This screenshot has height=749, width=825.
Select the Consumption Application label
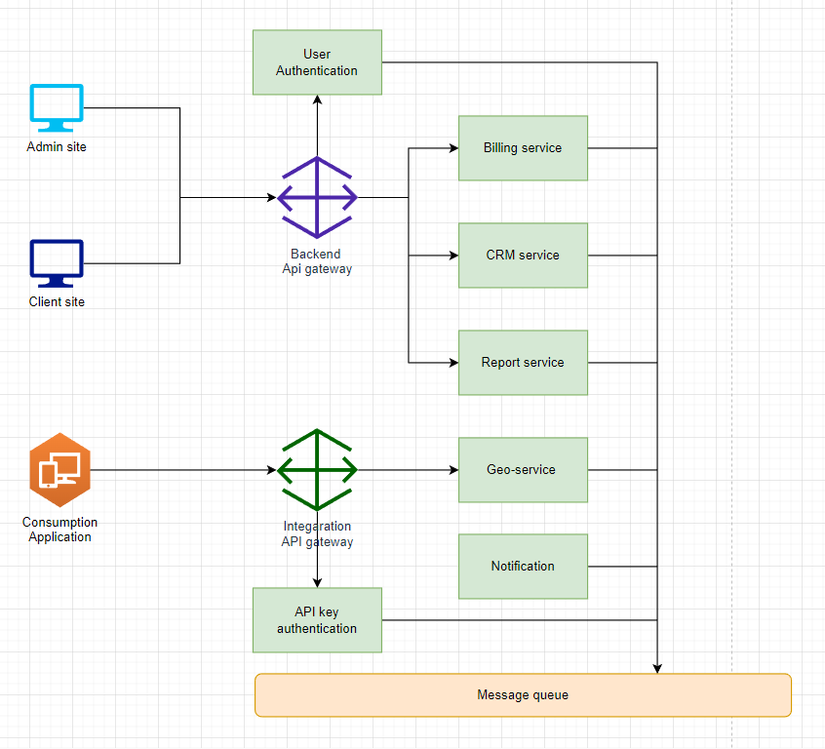pos(59,529)
